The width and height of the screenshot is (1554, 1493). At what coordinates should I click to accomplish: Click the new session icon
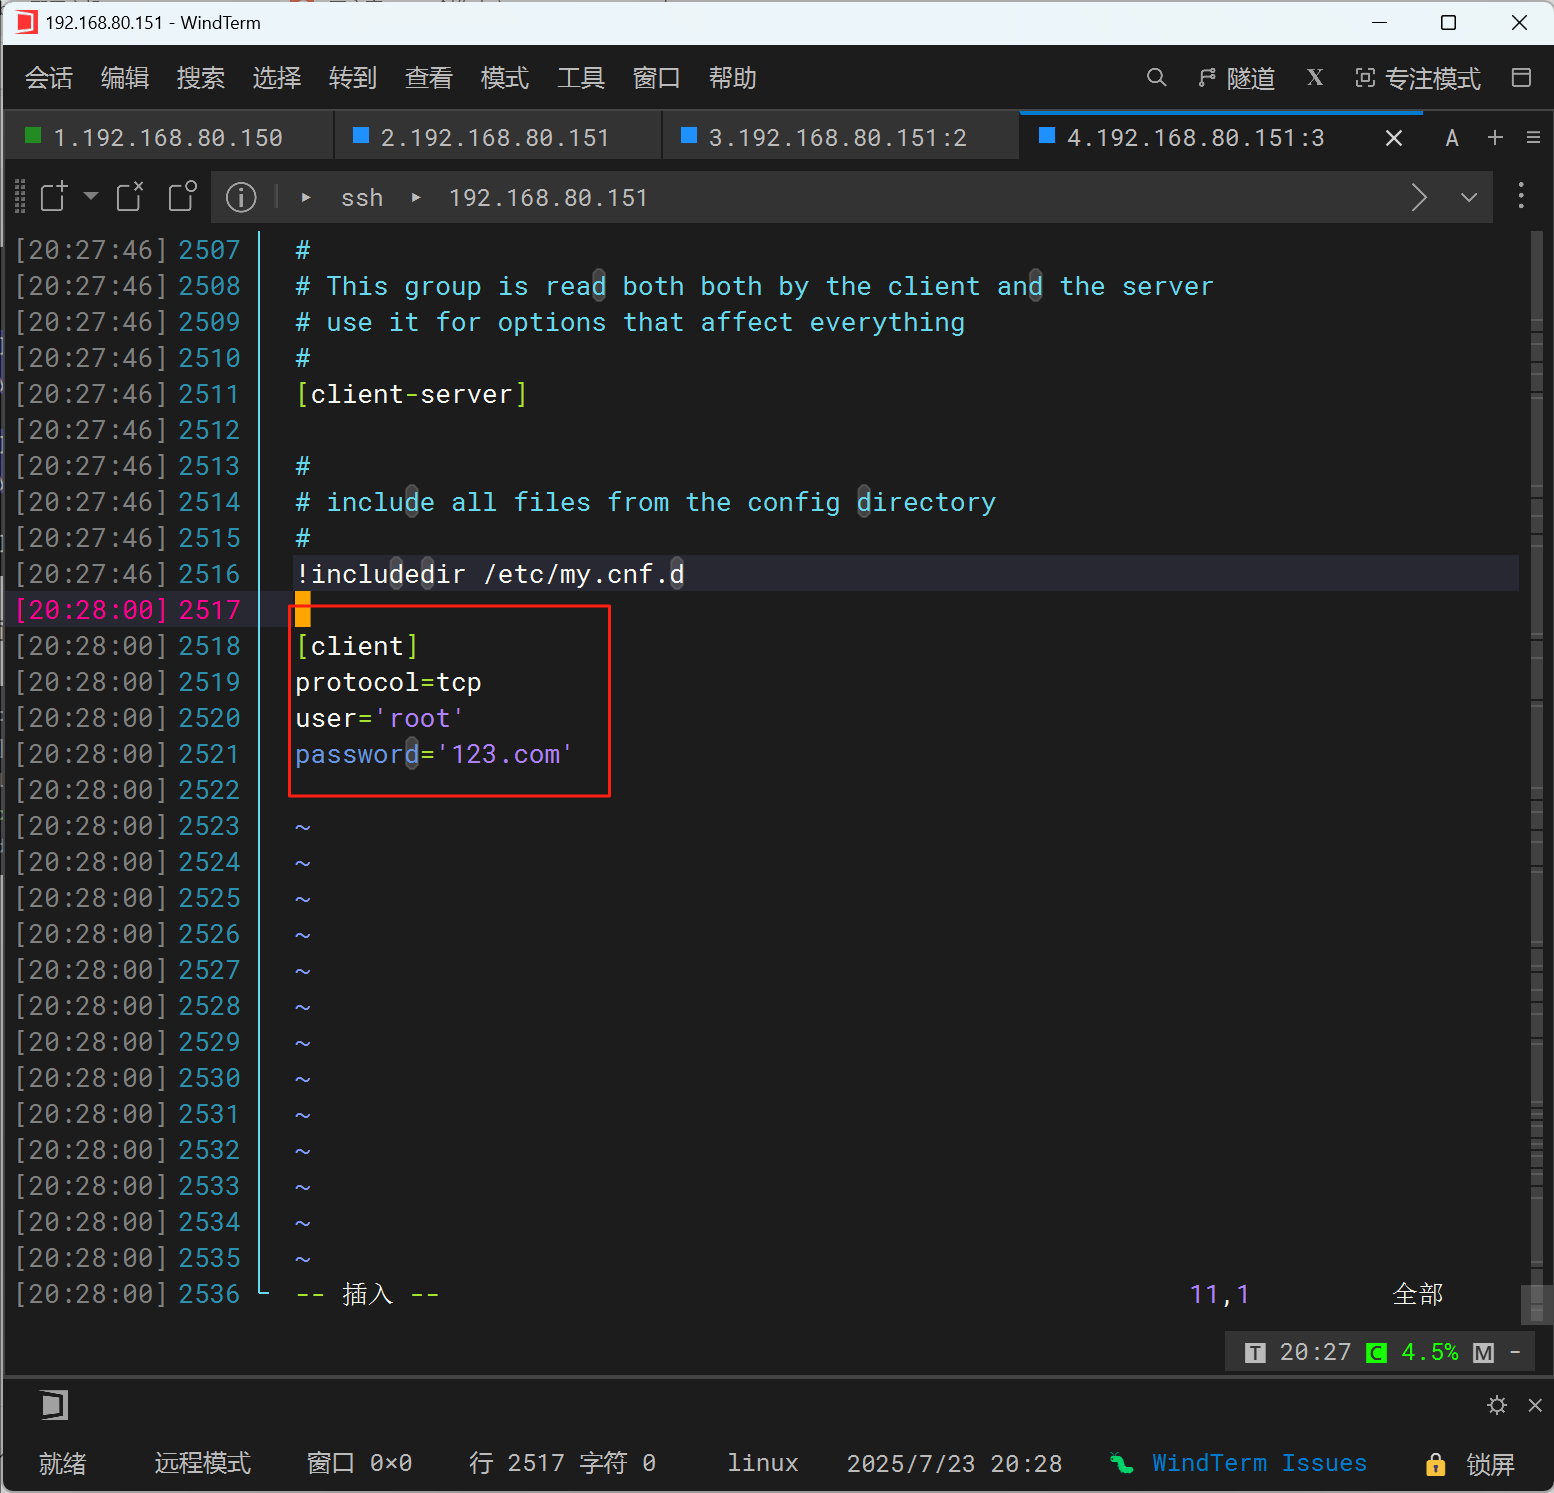pyautogui.click(x=54, y=196)
